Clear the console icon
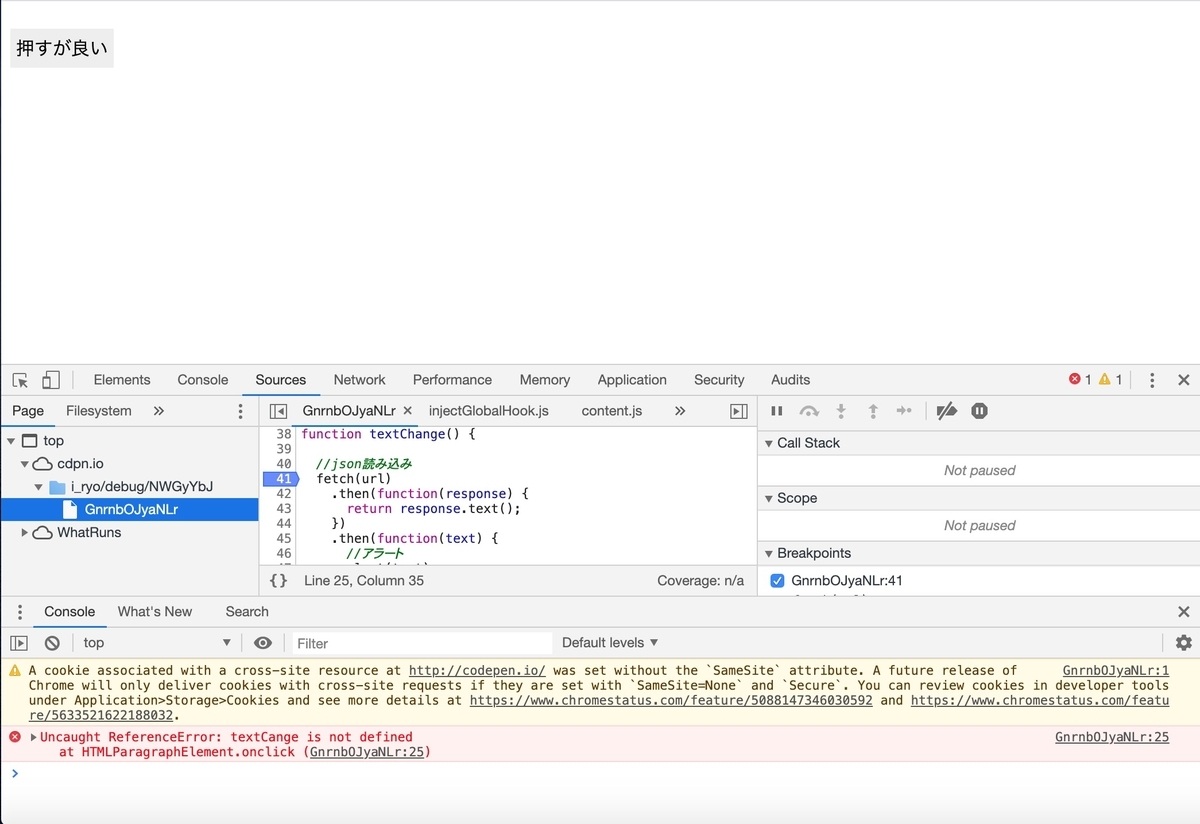 click(x=52, y=643)
